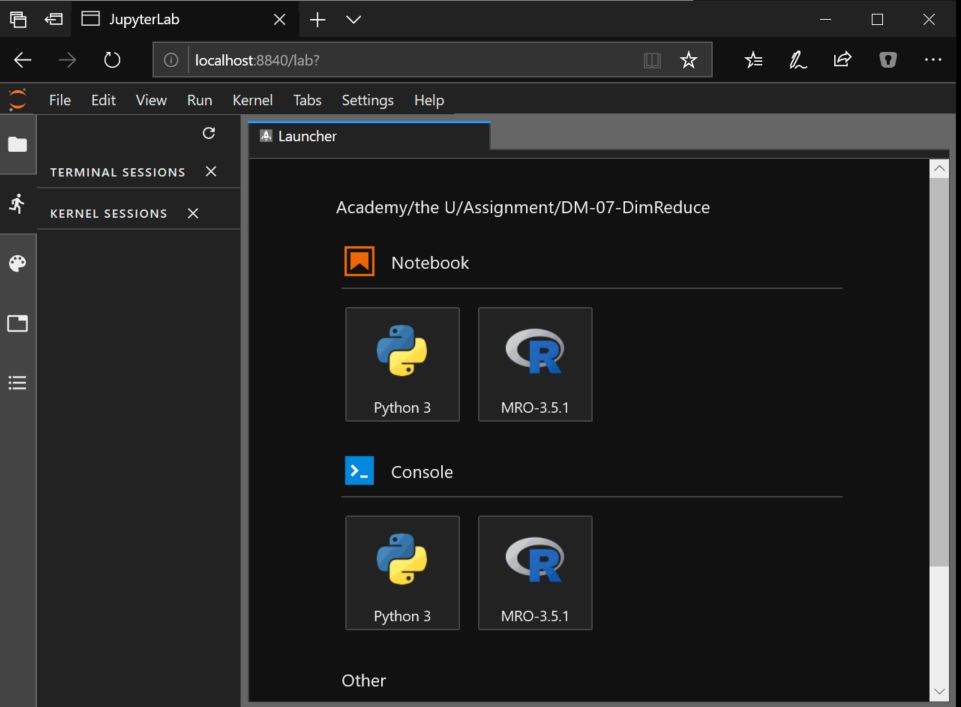Screen dimensions: 961x707
Task: Expand the browser tab list chevron
Action: click(x=353, y=19)
